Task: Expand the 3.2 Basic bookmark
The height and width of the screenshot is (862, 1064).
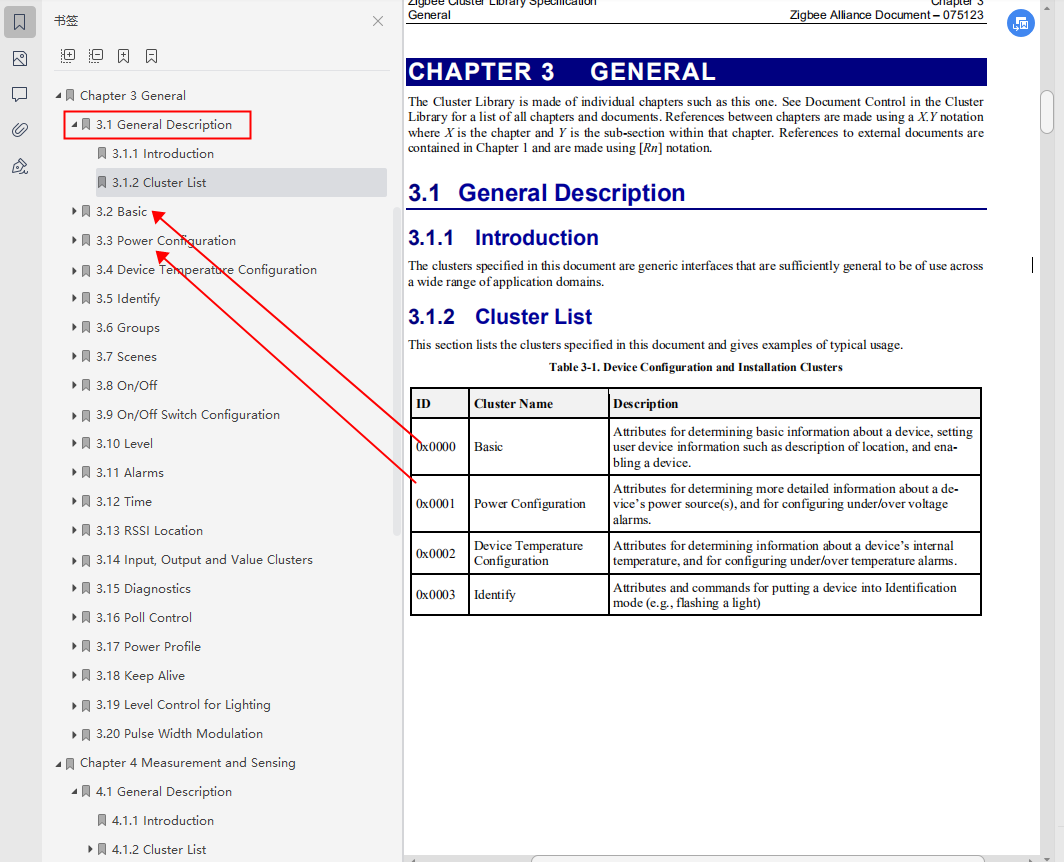Action: [x=72, y=211]
